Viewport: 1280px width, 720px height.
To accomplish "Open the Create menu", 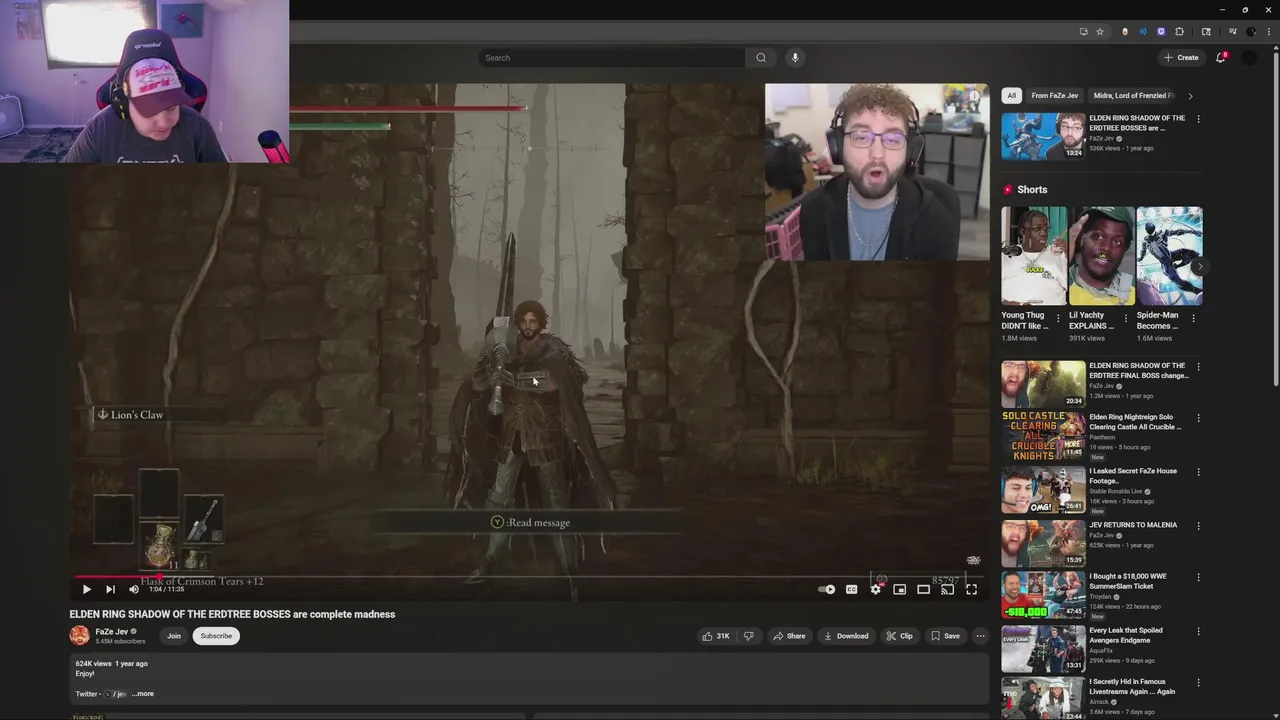I will point(1181,58).
